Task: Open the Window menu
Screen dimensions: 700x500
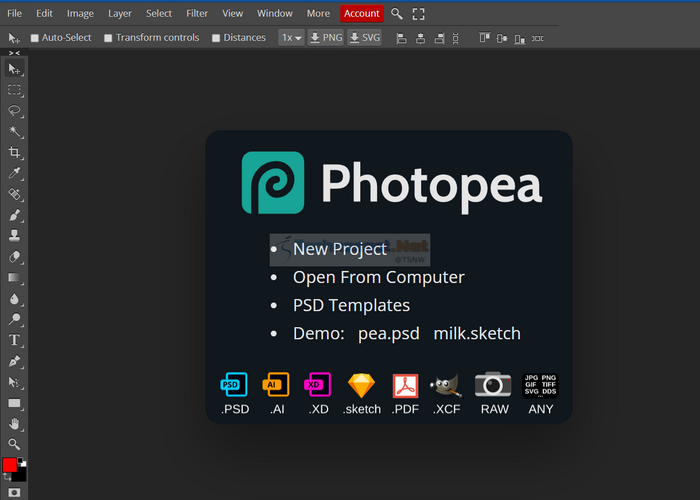Action: [x=275, y=13]
